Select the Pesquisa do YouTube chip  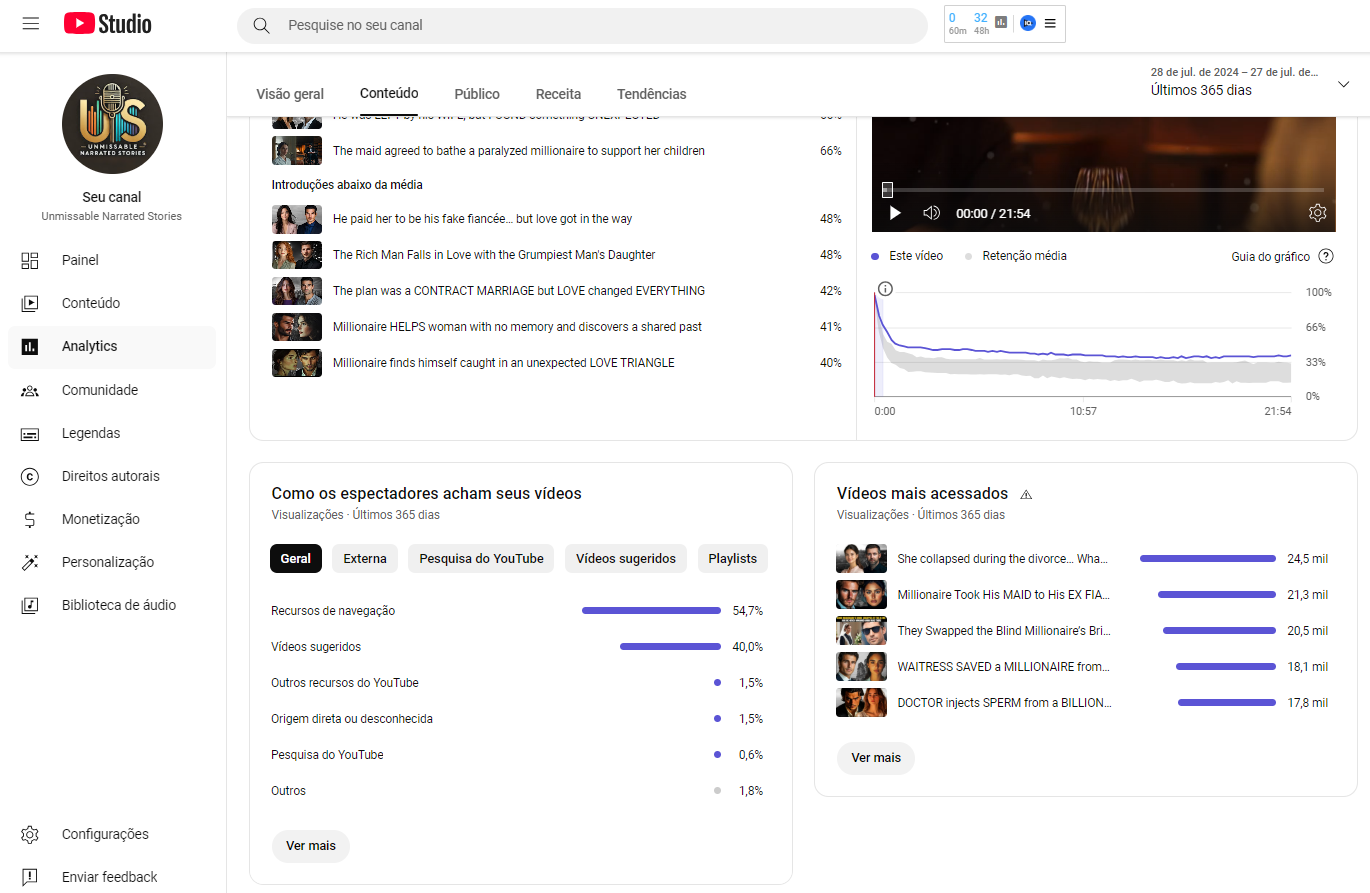[481, 559]
